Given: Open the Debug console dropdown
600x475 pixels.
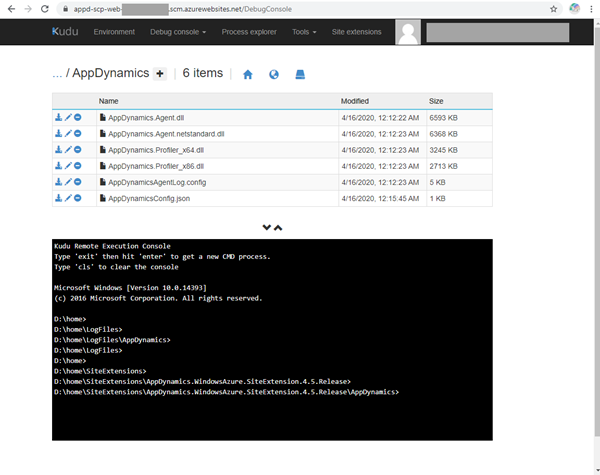Looking at the screenshot, I should point(177,32).
